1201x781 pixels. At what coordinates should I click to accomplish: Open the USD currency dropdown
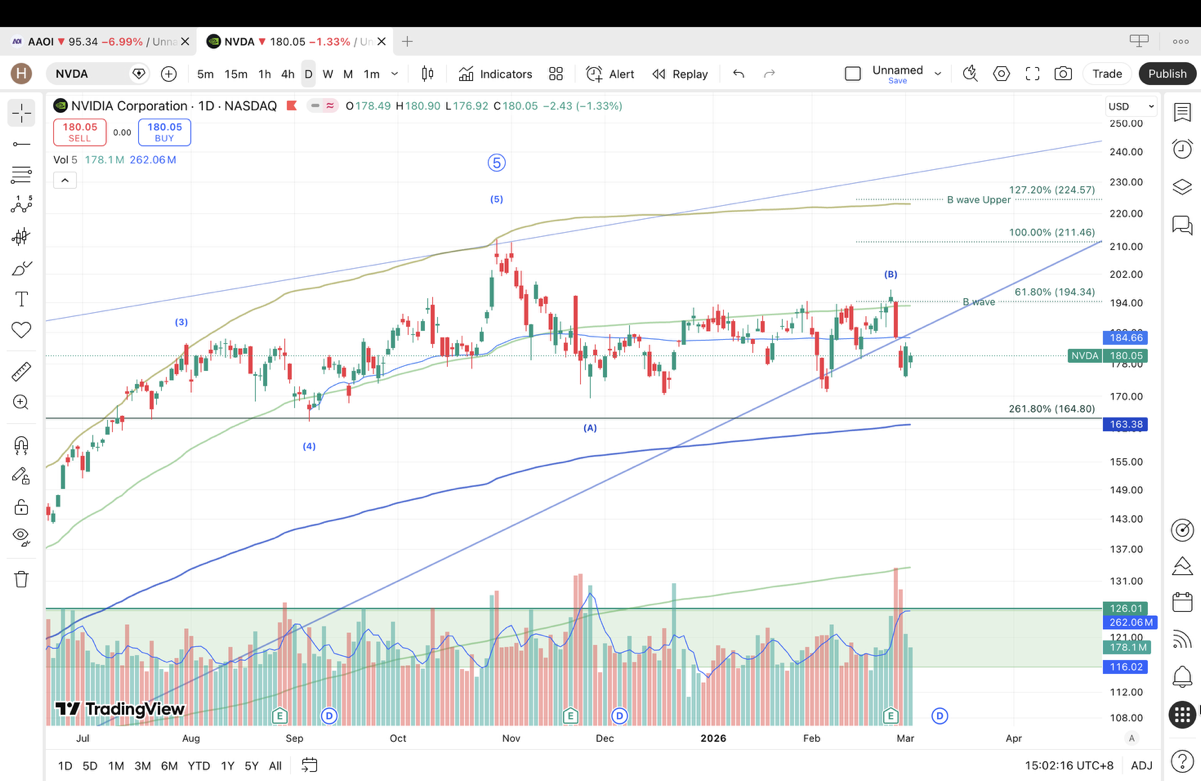[1131, 106]
